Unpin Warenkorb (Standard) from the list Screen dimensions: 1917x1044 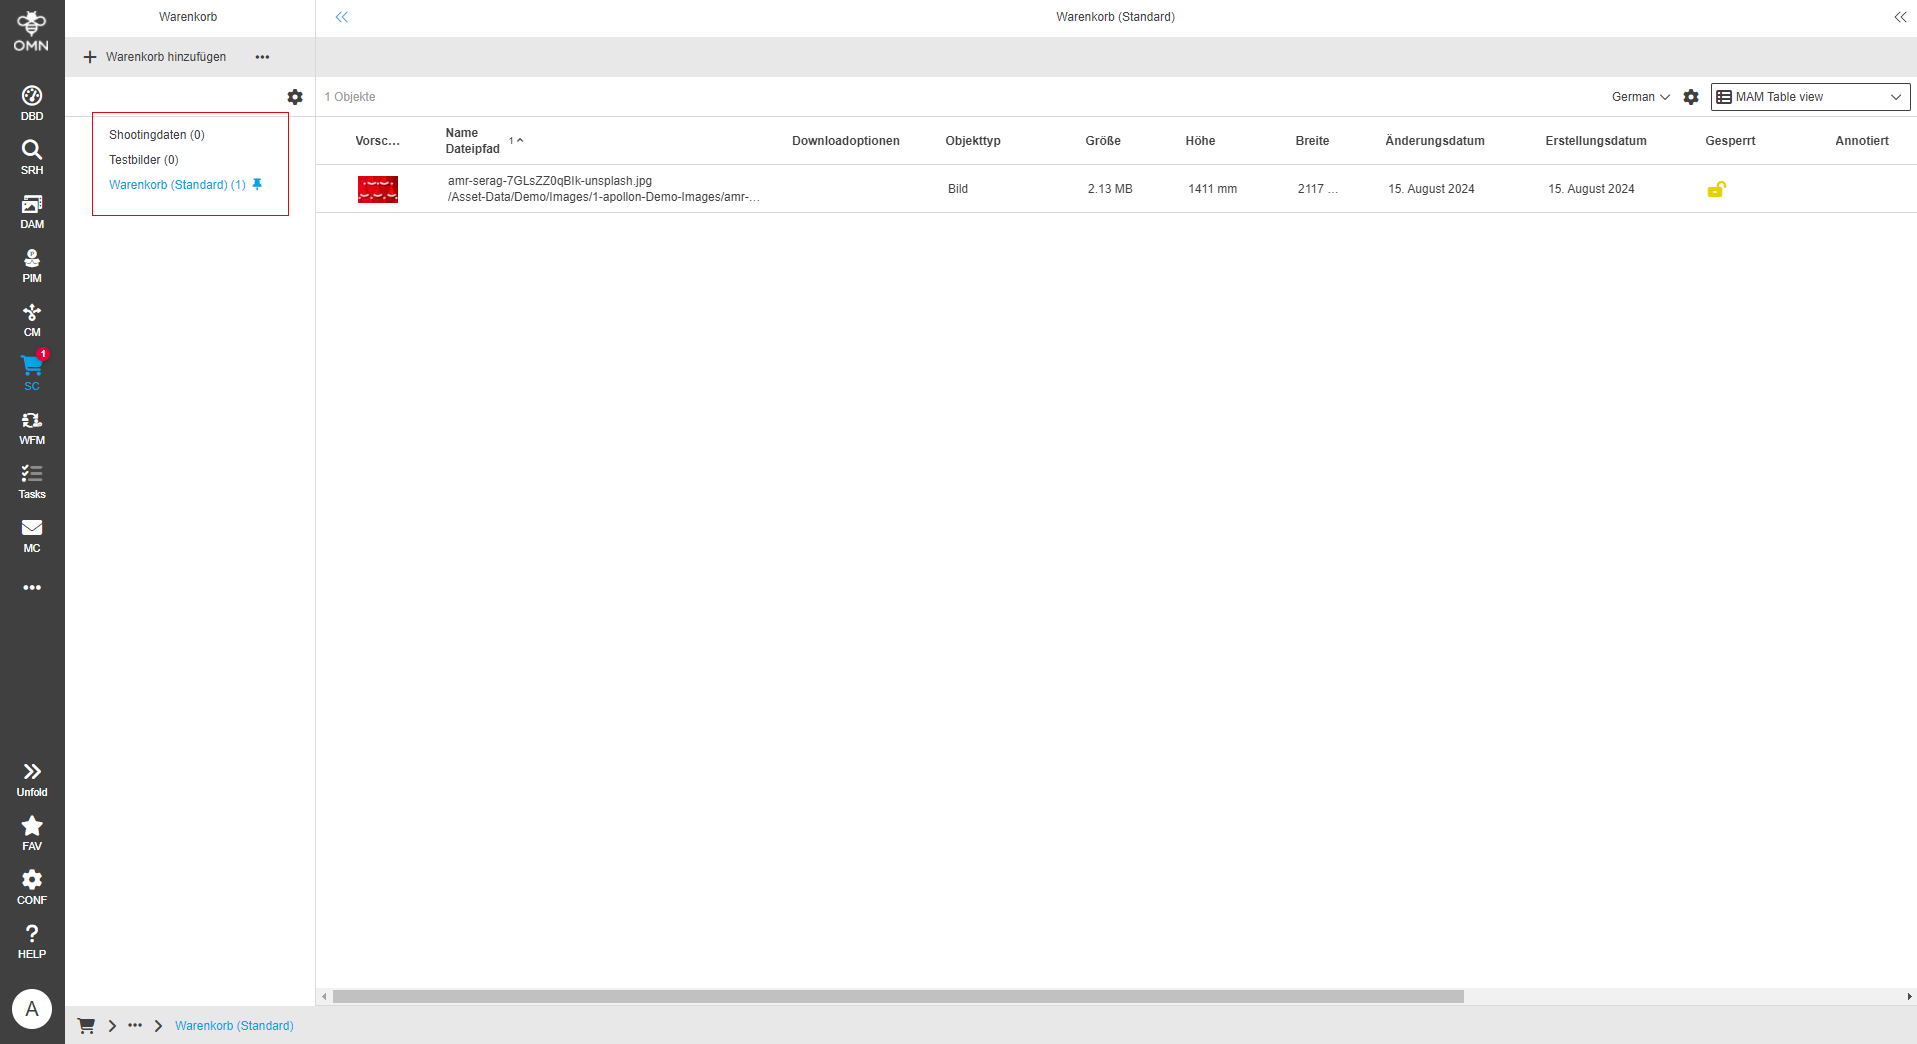257,184
